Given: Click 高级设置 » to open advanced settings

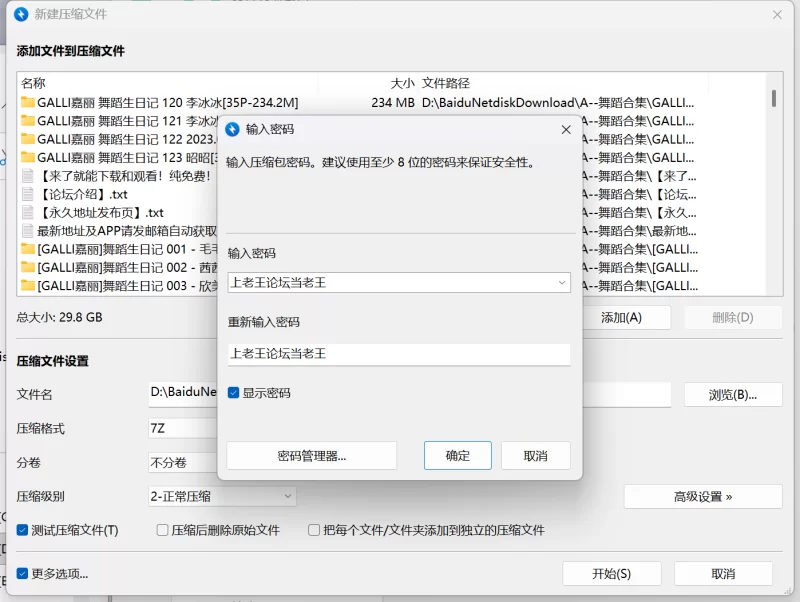Looking at the screenshot, I should [702, 496].
